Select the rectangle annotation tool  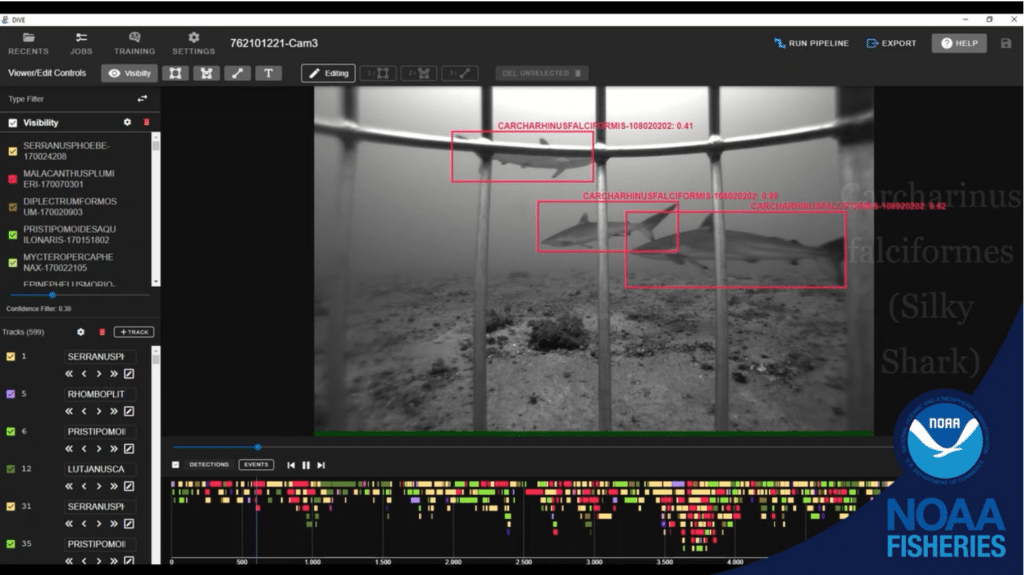point(176,73)
